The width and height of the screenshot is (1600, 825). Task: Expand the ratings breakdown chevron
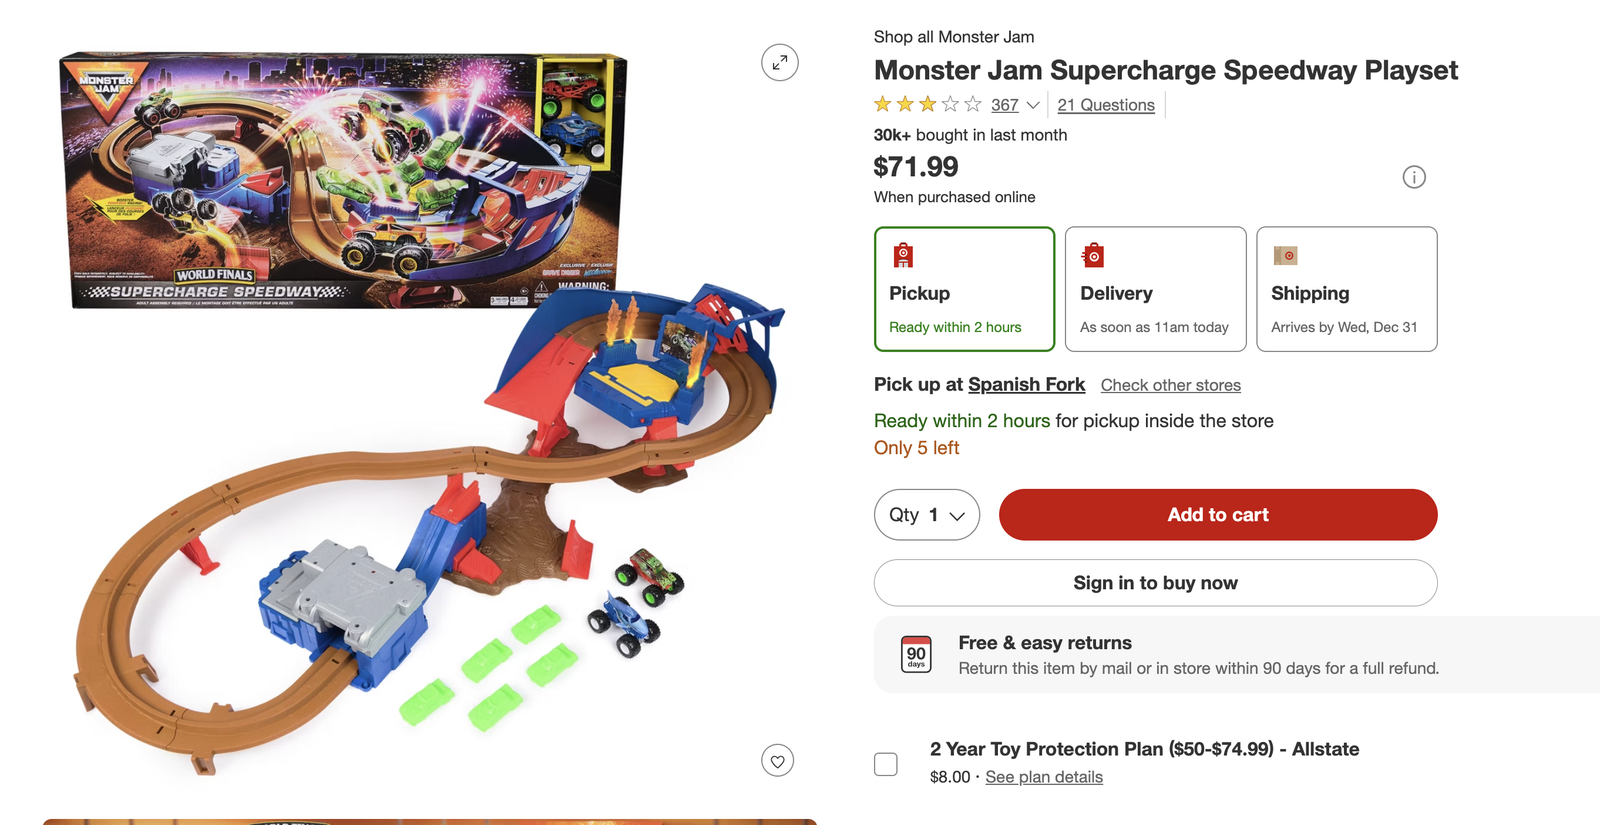click(x=1033, y=105)
